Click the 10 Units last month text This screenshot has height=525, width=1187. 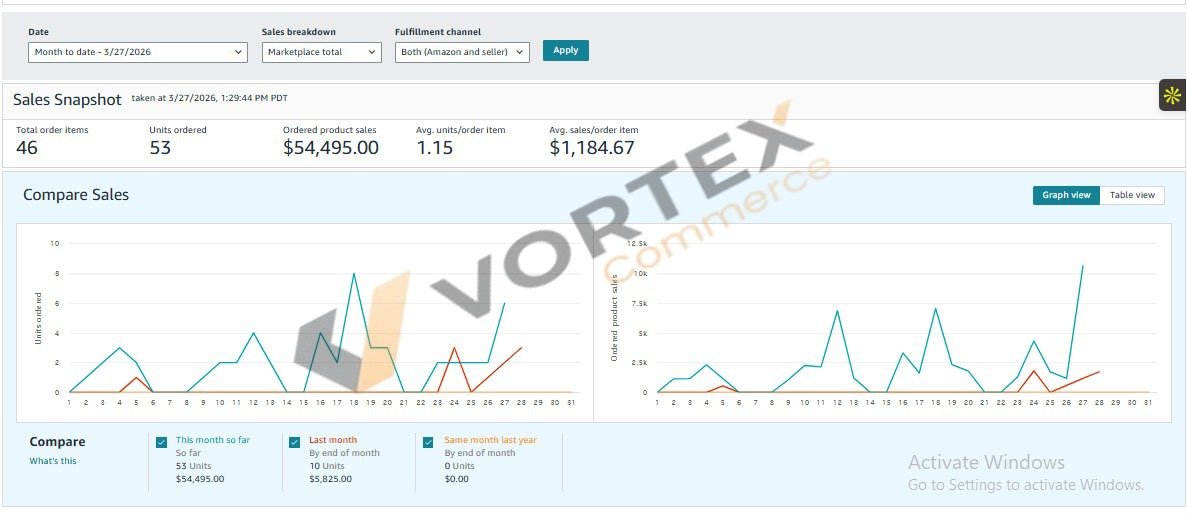coord(326,466)
